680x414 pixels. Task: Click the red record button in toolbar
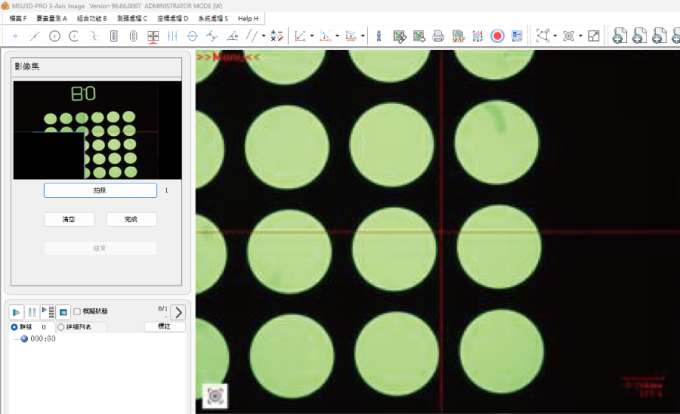tap(497, 36)
